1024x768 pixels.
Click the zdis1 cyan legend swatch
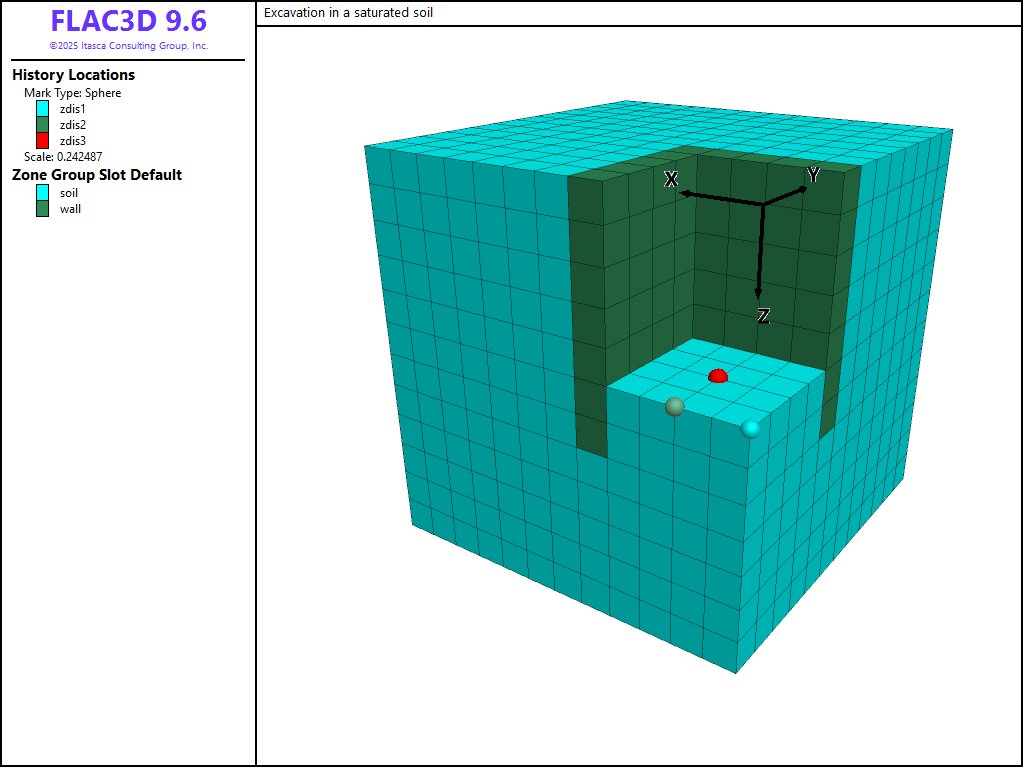coord(42,109)
